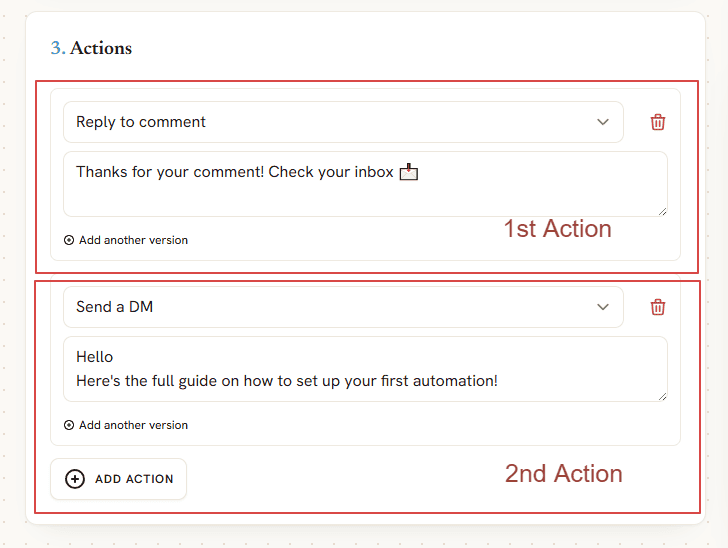728x548 pixels.
Task: Open the Reply to comment dropdown
Action: (343, 122)
